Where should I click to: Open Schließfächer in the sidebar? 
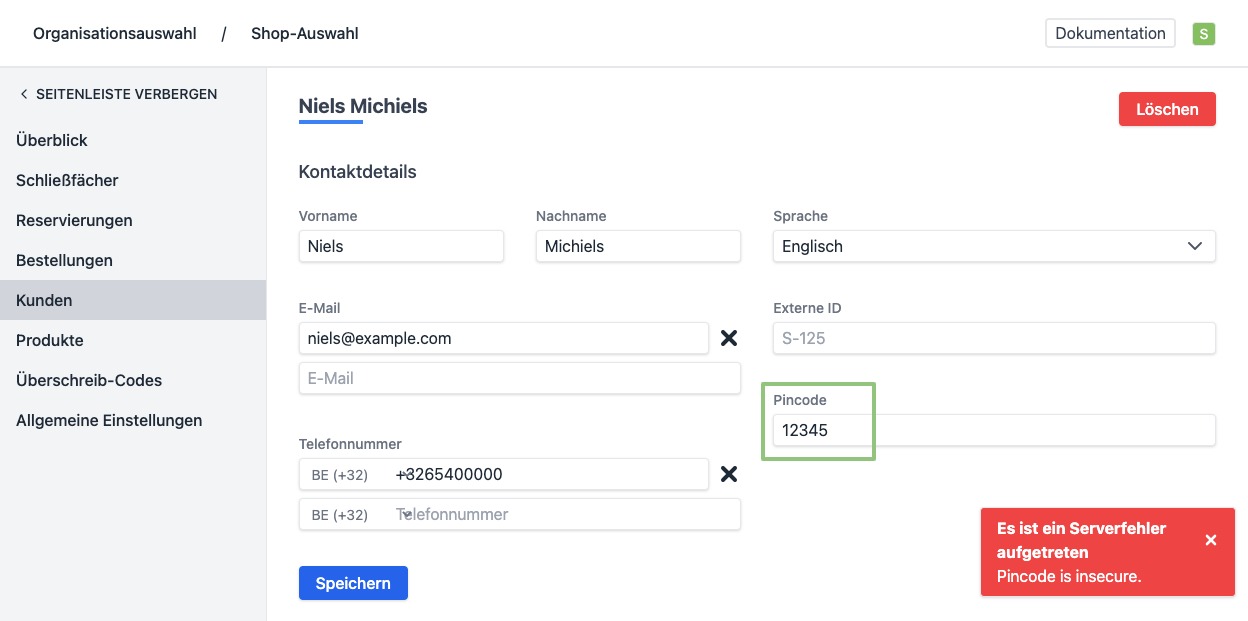coord(67,180)
